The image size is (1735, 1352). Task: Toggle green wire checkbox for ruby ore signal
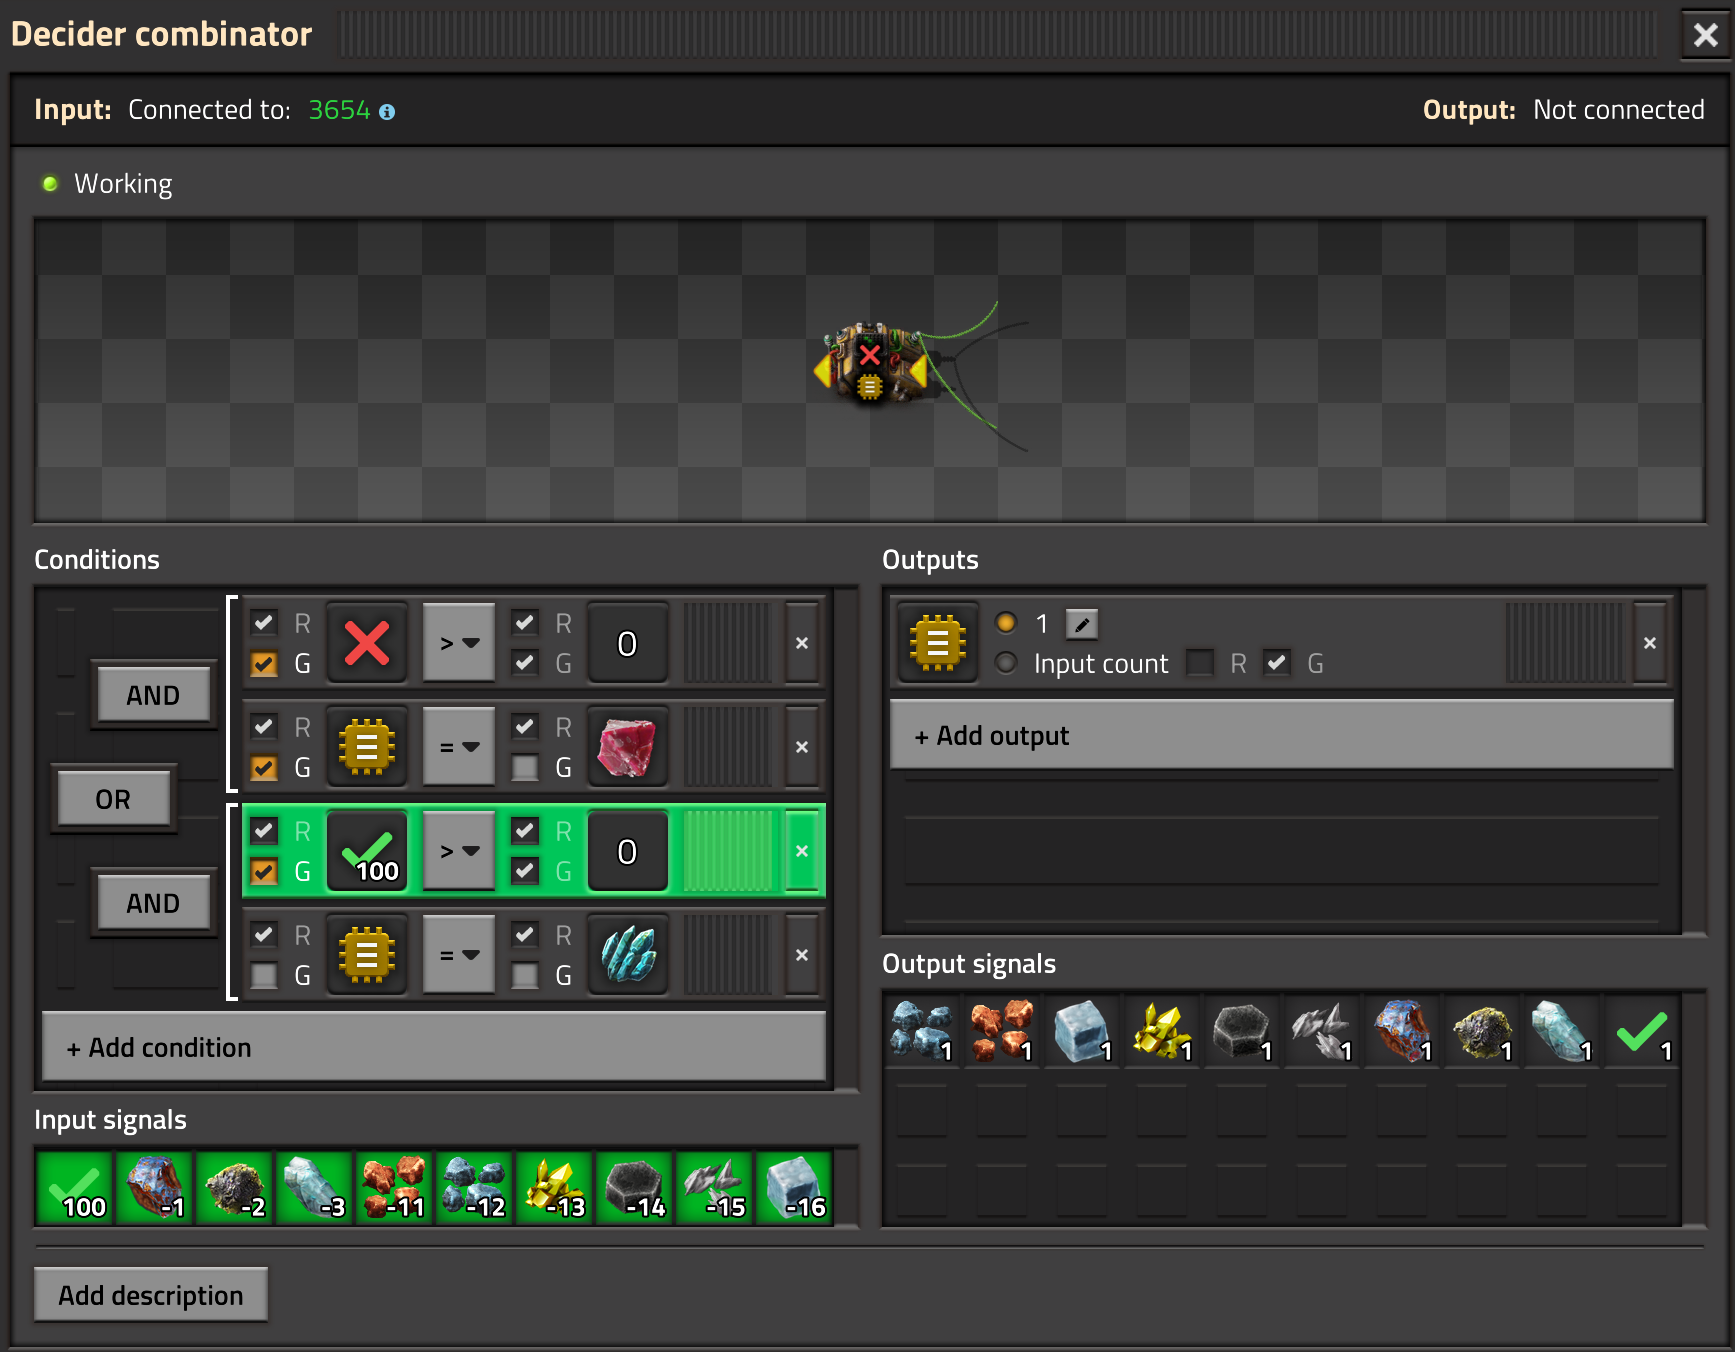[x=525, y=767]
